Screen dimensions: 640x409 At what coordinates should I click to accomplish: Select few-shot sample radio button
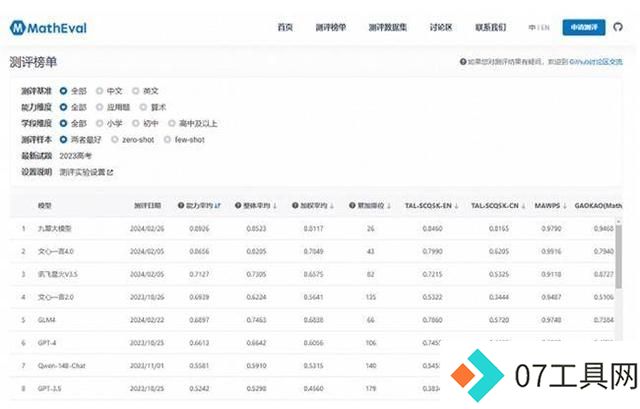167,140
